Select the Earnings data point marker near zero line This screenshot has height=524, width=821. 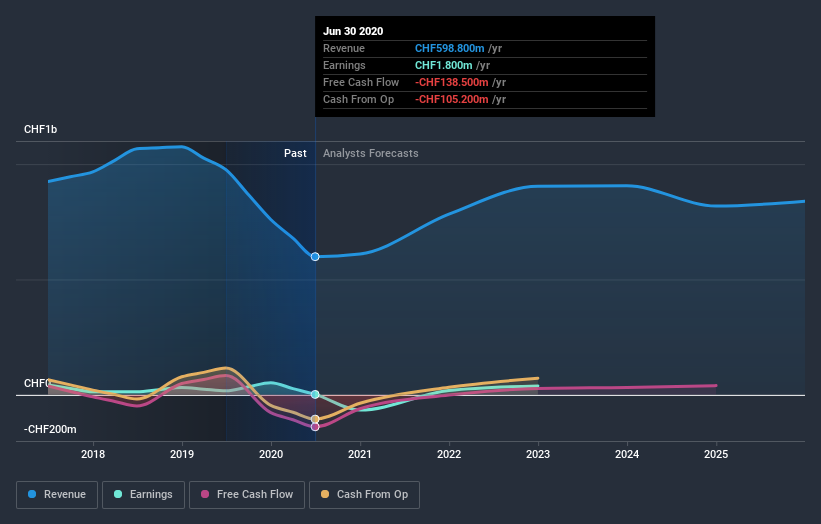[315, 394]
